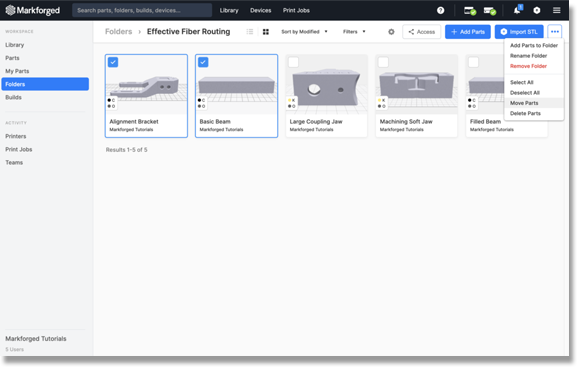Open the settings gear in top bar
The width and height of the screenshot is (577, 367).
click(x=537, y=10)
